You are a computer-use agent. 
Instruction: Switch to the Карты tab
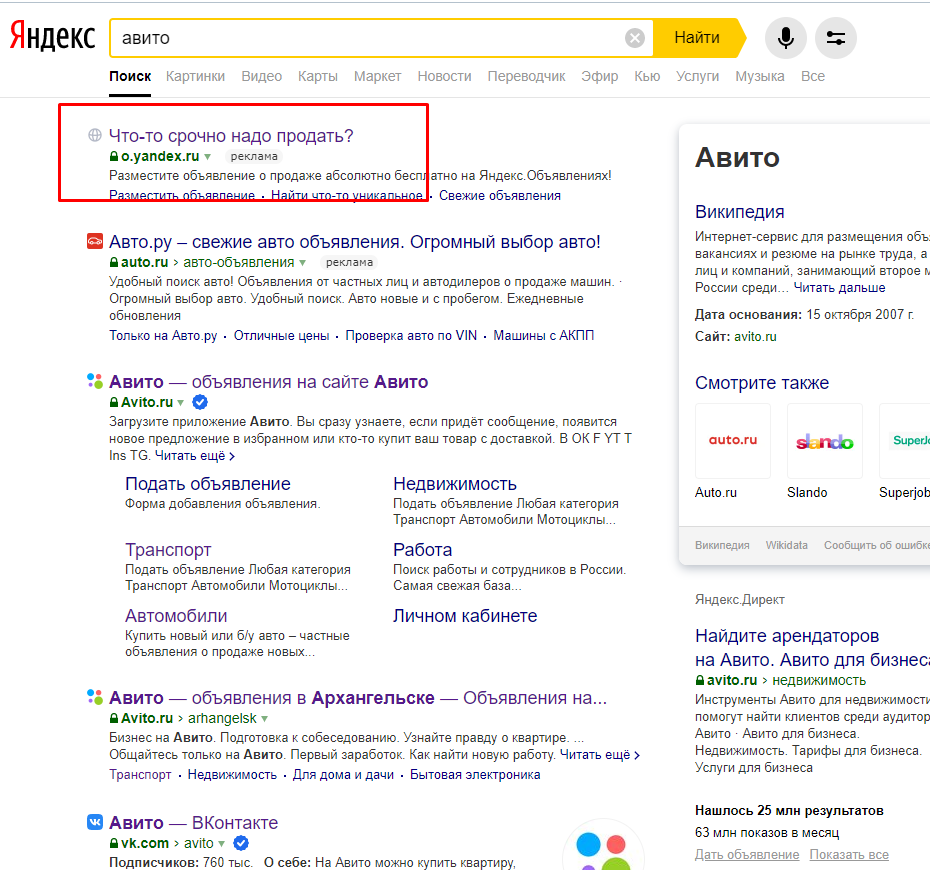pos(318,77)
